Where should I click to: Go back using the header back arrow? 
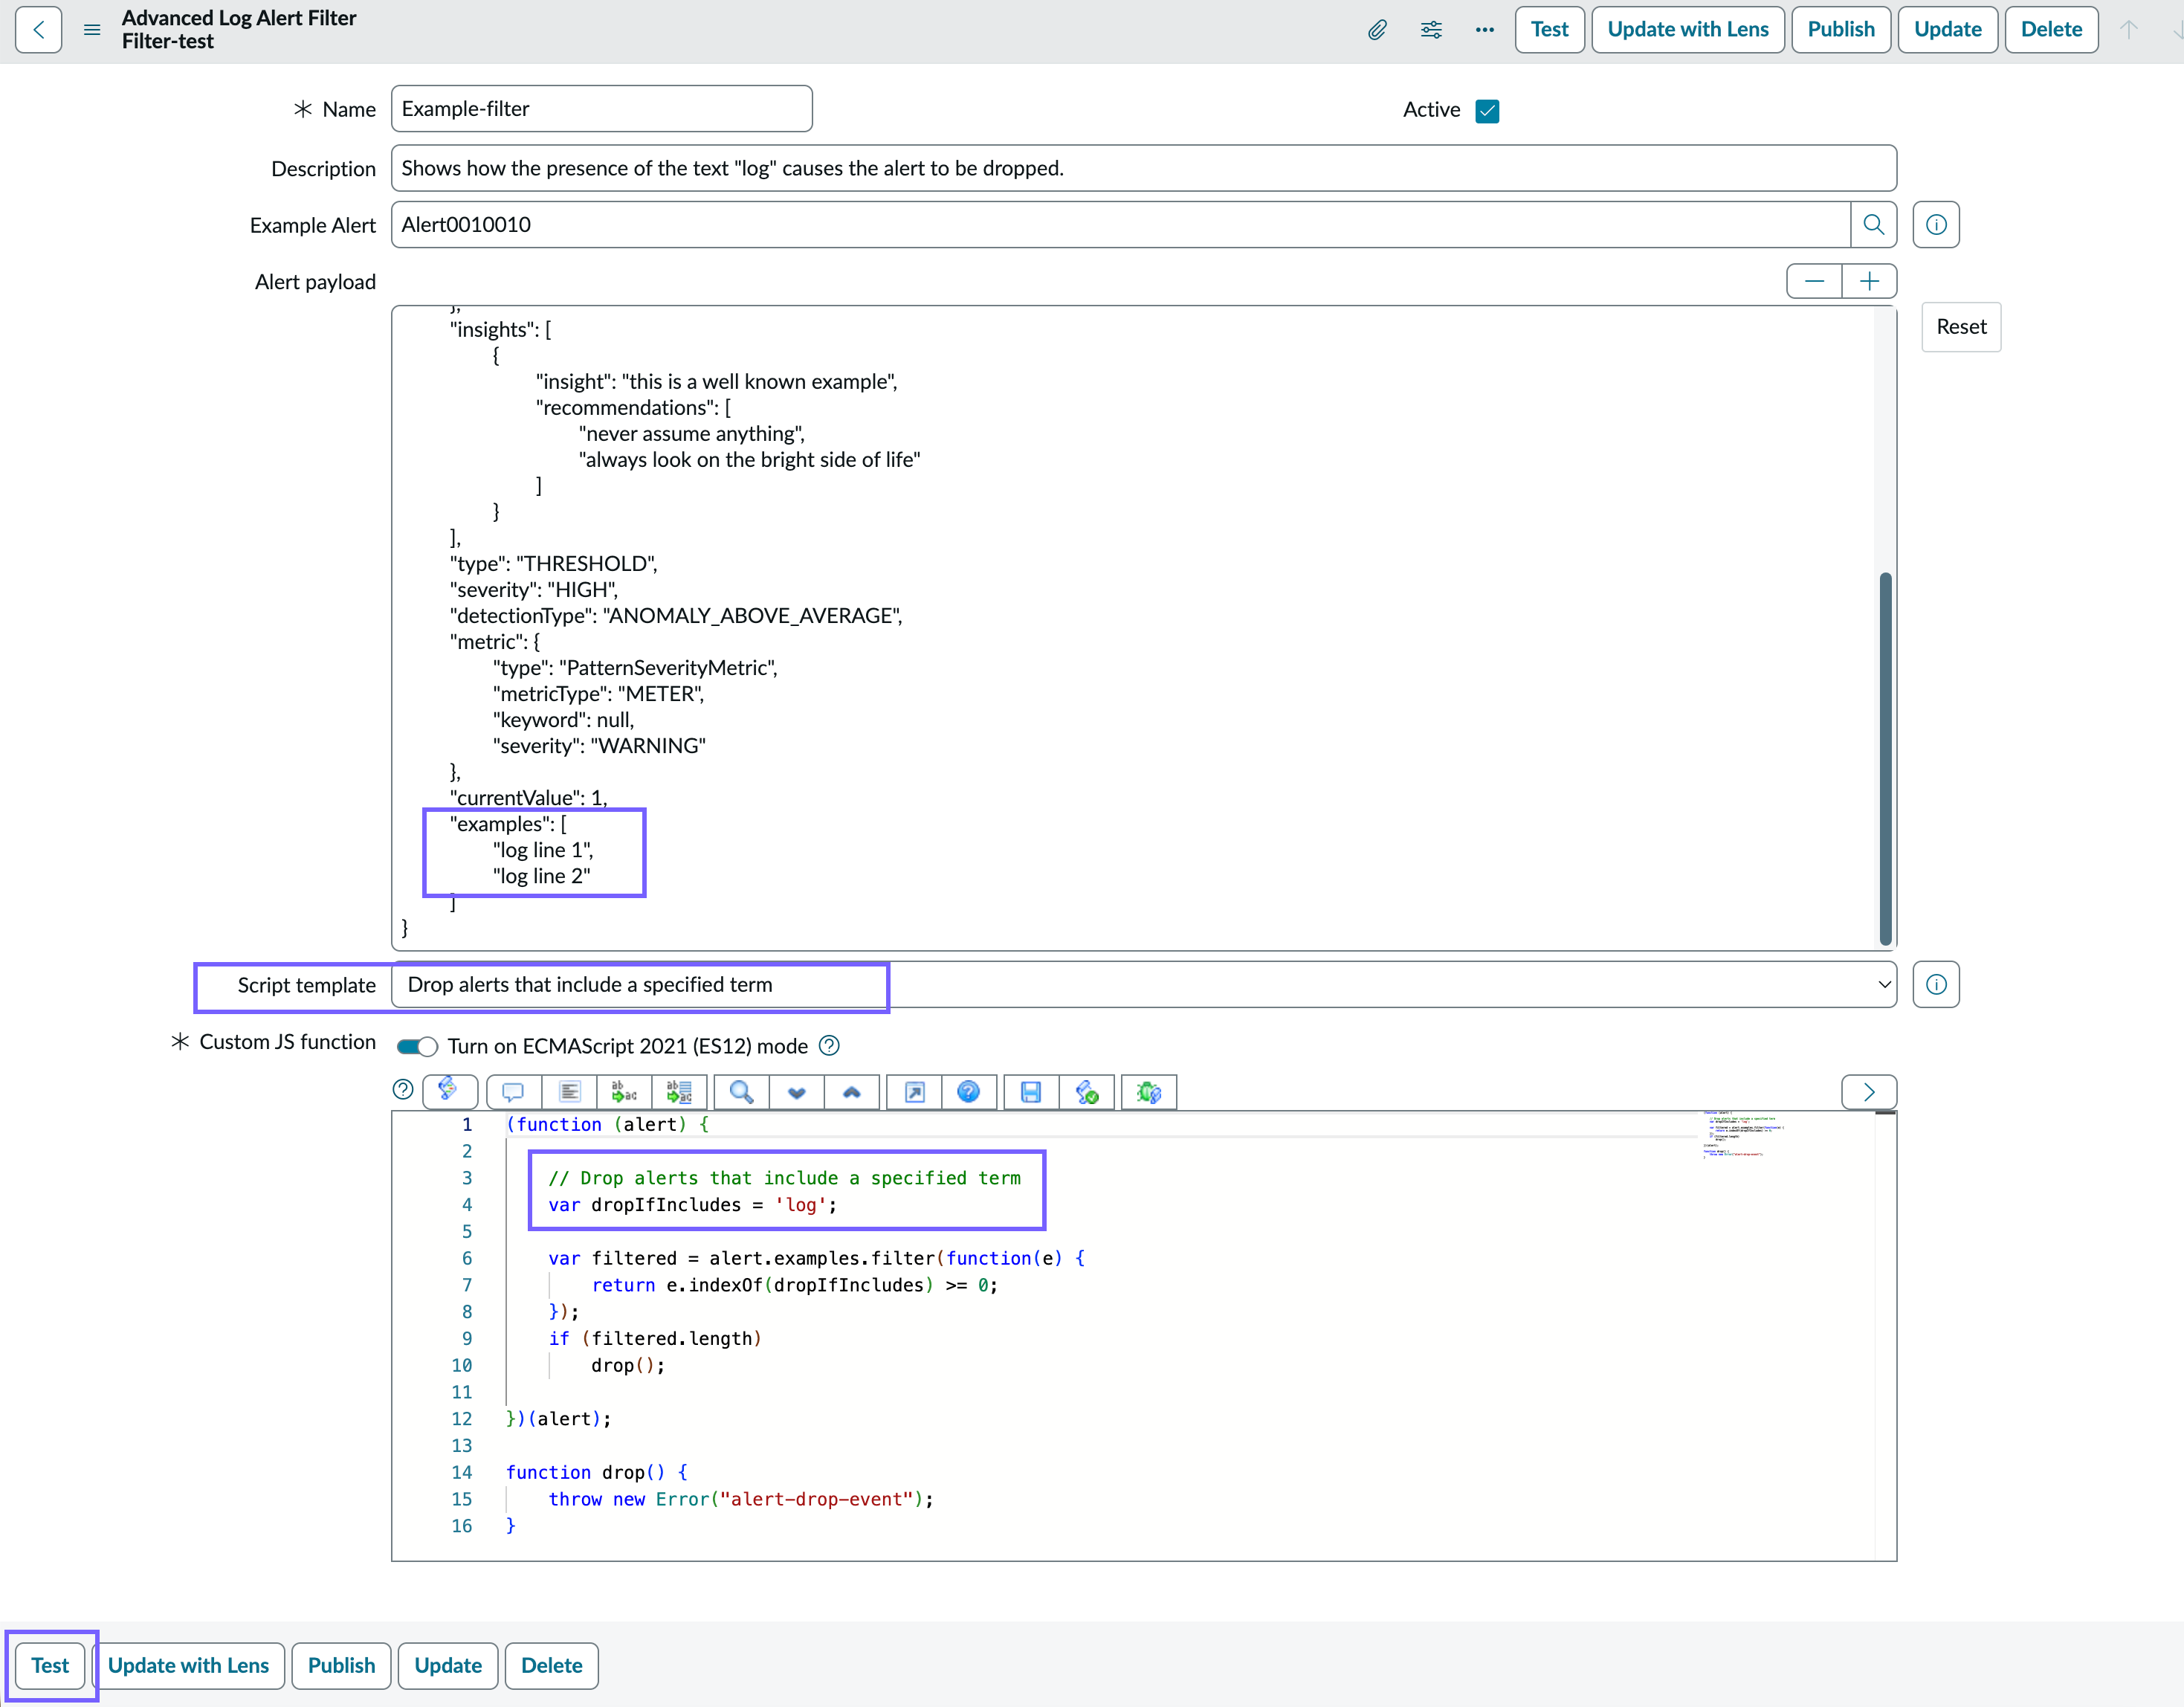(38, 30)
